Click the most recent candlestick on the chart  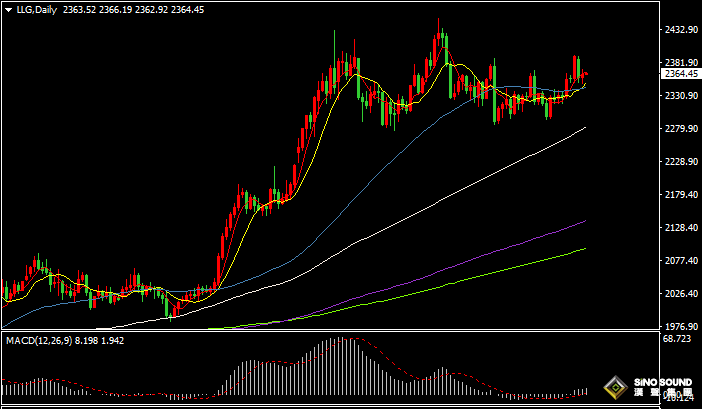click(585, 74)
